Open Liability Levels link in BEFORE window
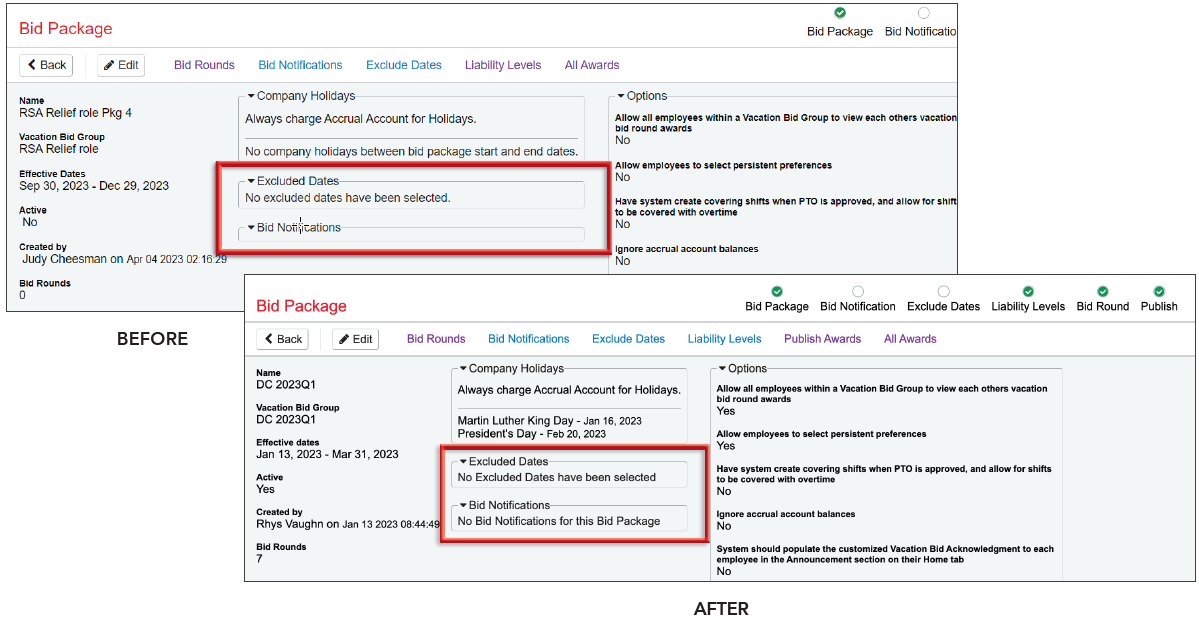Viewport: 1199px width, 627px height. click(503, 65)
